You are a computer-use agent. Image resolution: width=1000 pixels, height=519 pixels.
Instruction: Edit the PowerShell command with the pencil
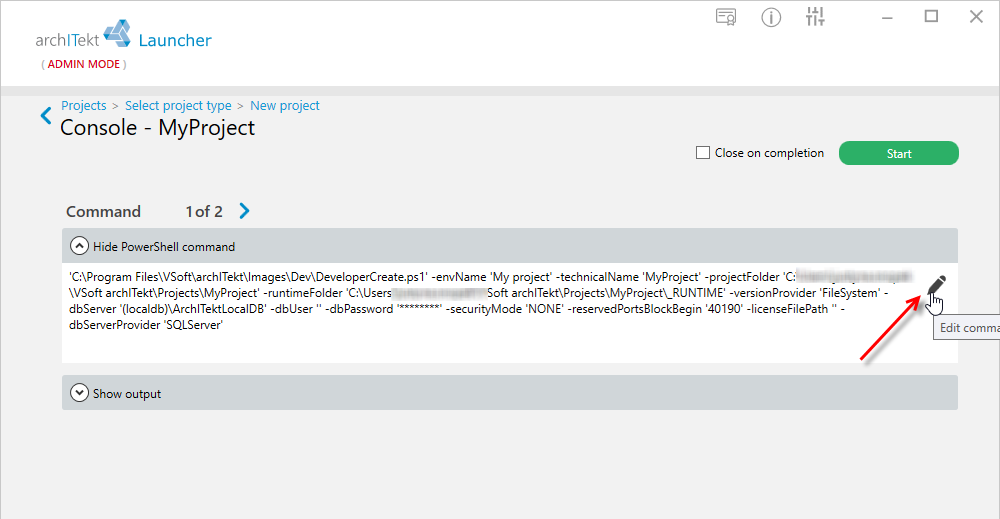click(x=936, y=285)
